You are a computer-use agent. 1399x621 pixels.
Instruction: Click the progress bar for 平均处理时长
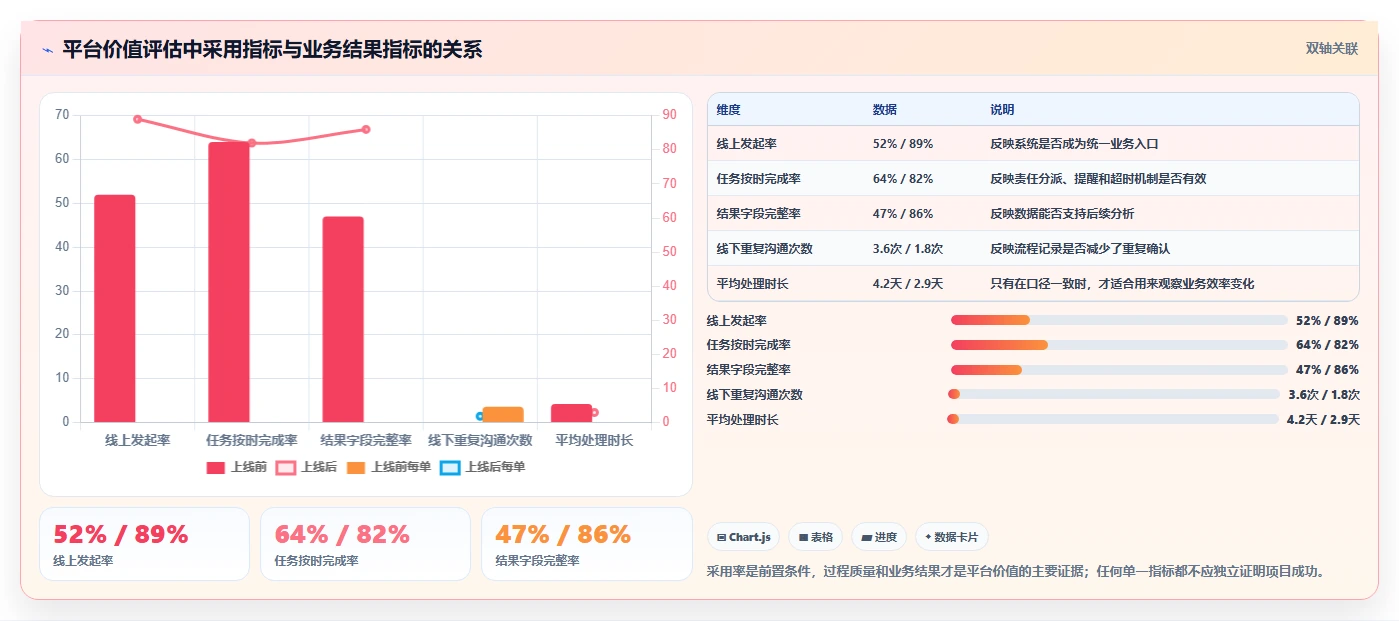1113,419
